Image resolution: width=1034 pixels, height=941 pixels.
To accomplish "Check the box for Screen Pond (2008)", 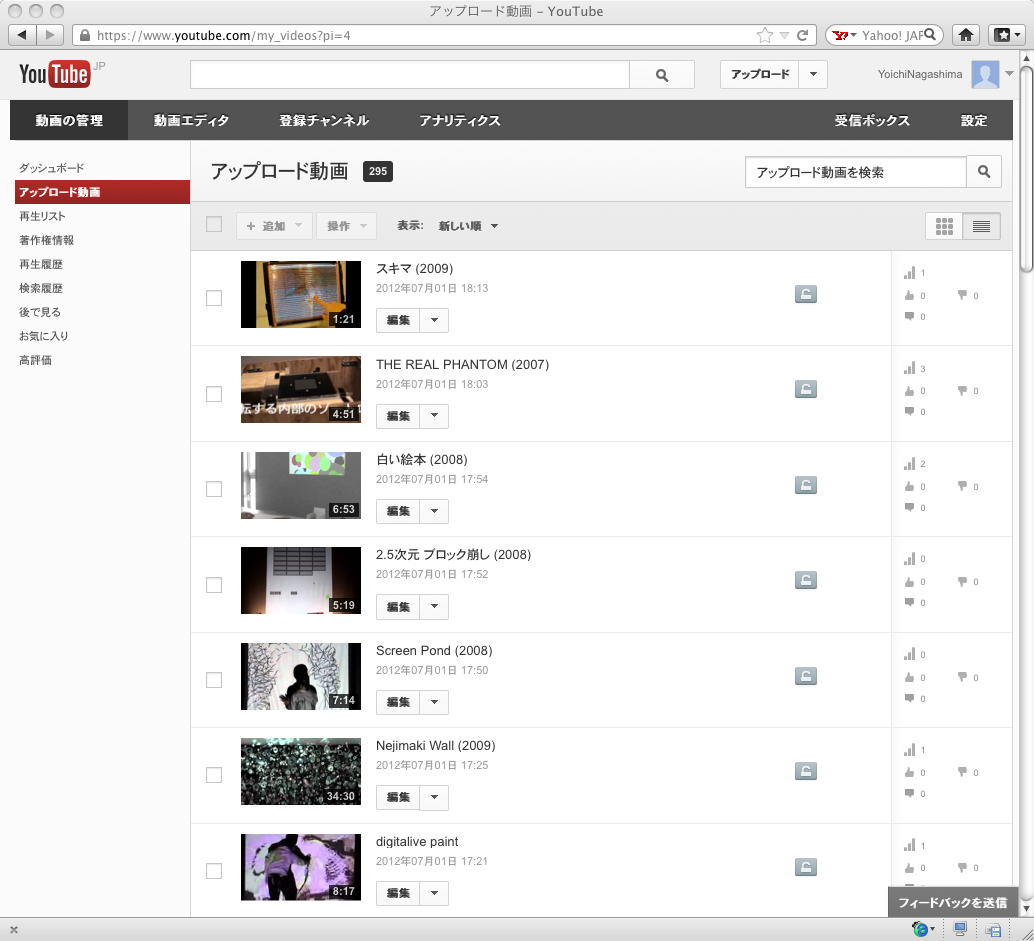I will 214,680.
